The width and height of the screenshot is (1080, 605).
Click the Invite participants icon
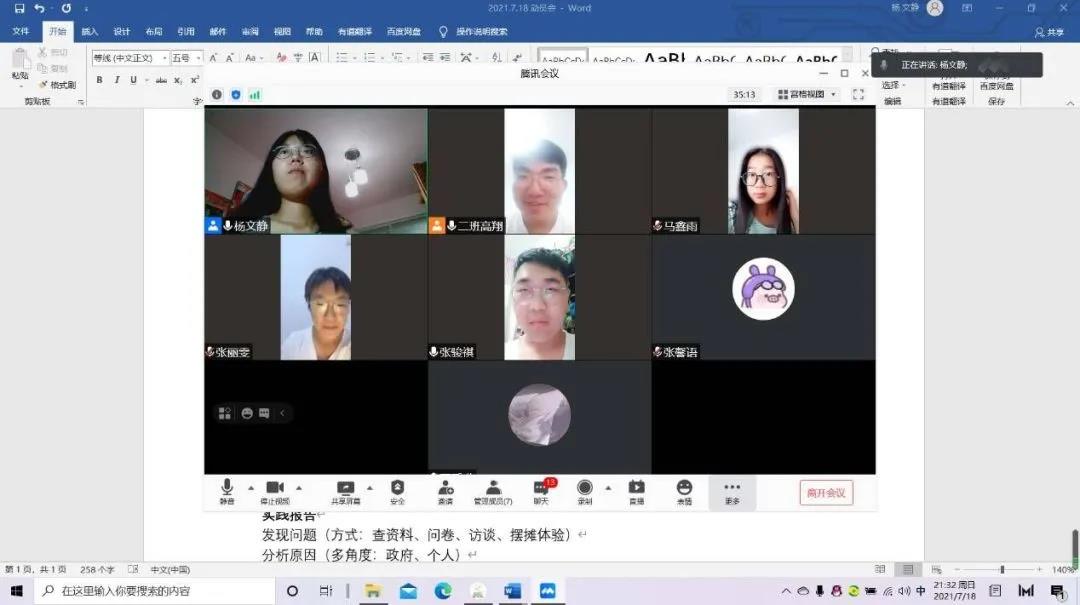coord(445,490)
